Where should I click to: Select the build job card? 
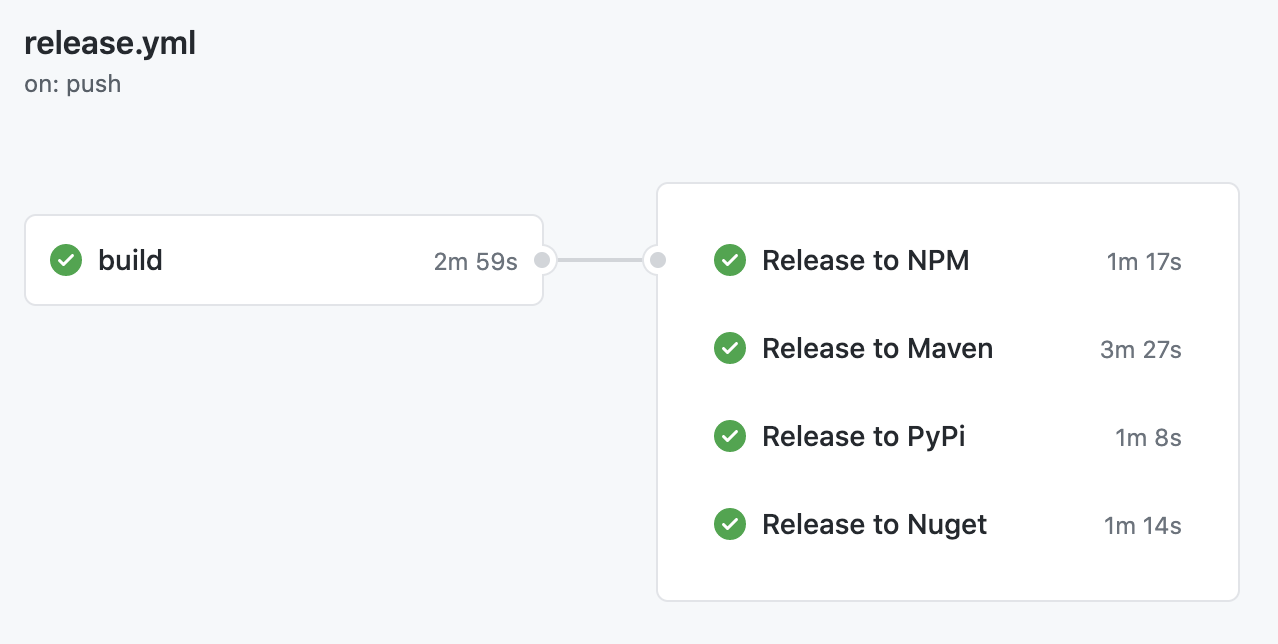point(284,260)
